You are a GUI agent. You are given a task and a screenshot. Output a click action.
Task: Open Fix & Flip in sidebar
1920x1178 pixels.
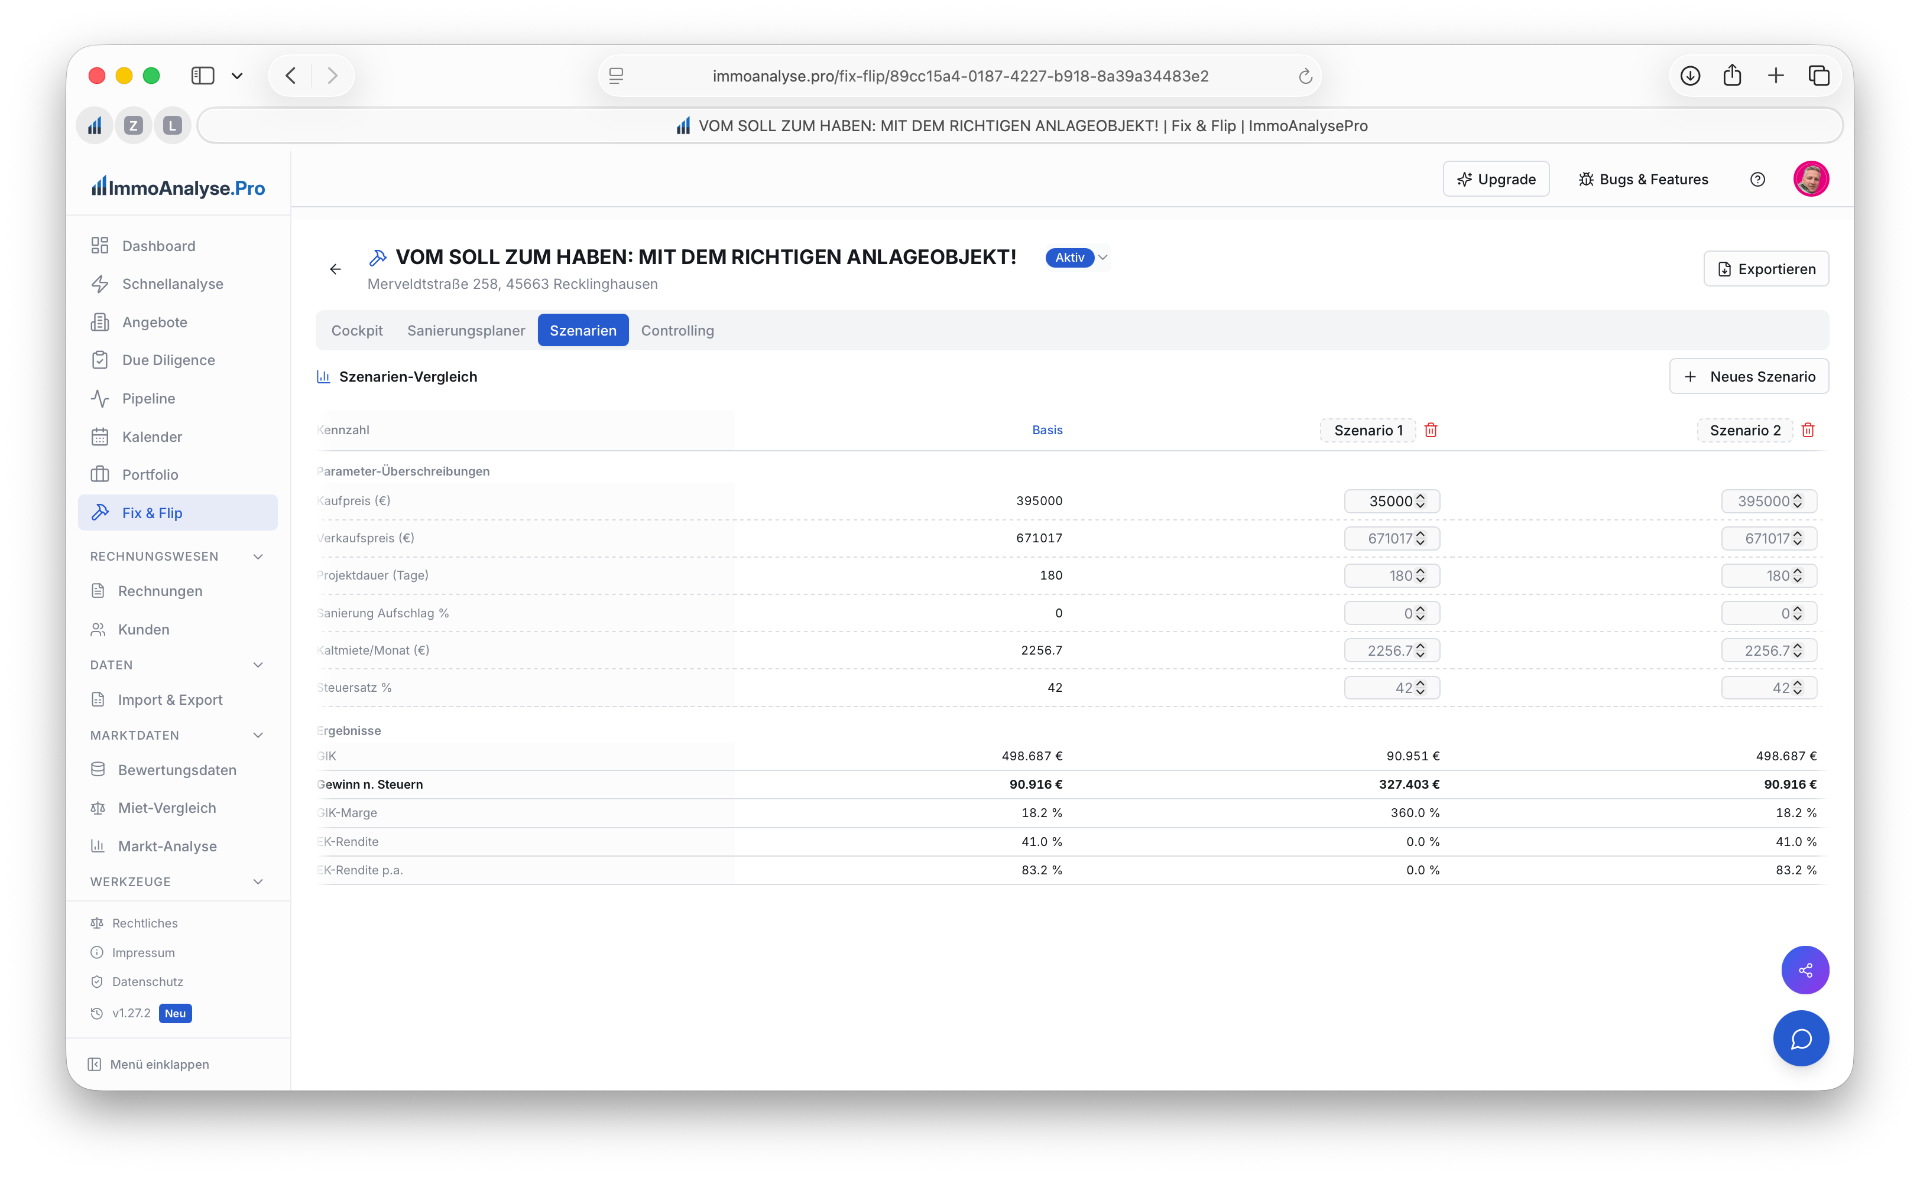[178, 513]
